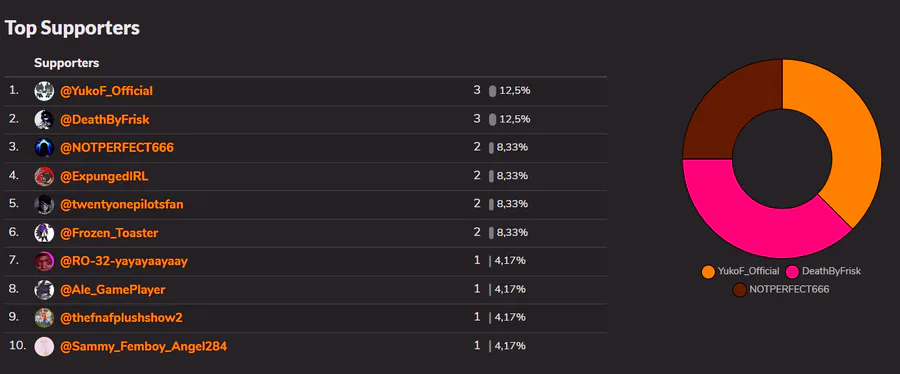Visit the @Sammy_Femboy_Angel284 profile link

pos(143,346)
